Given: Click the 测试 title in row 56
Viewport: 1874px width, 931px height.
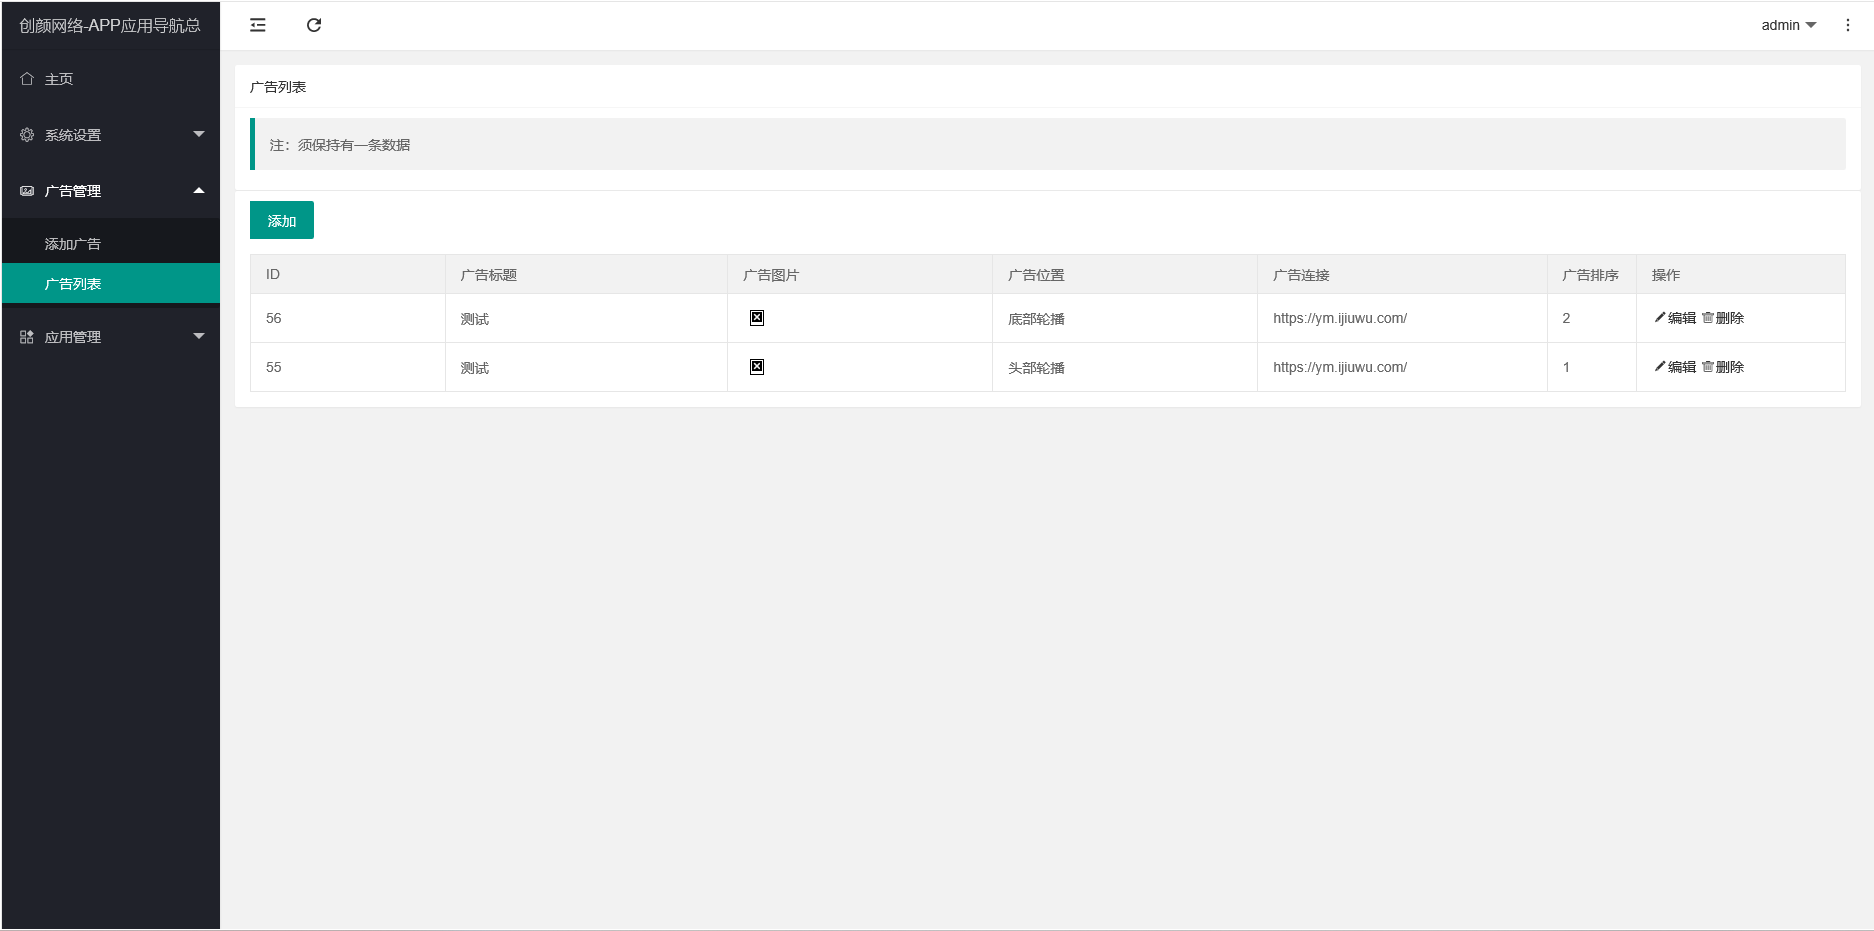Looking at the screenshot, I should [475, 319].
